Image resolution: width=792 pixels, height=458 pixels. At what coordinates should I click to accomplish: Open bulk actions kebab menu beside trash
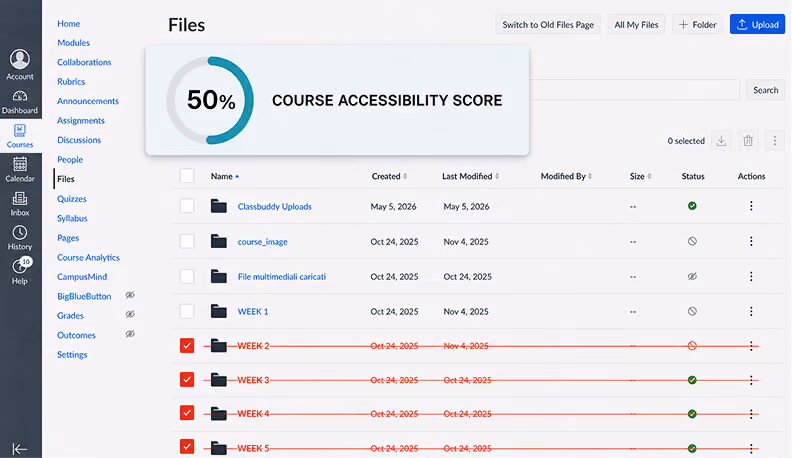point(775,141)
